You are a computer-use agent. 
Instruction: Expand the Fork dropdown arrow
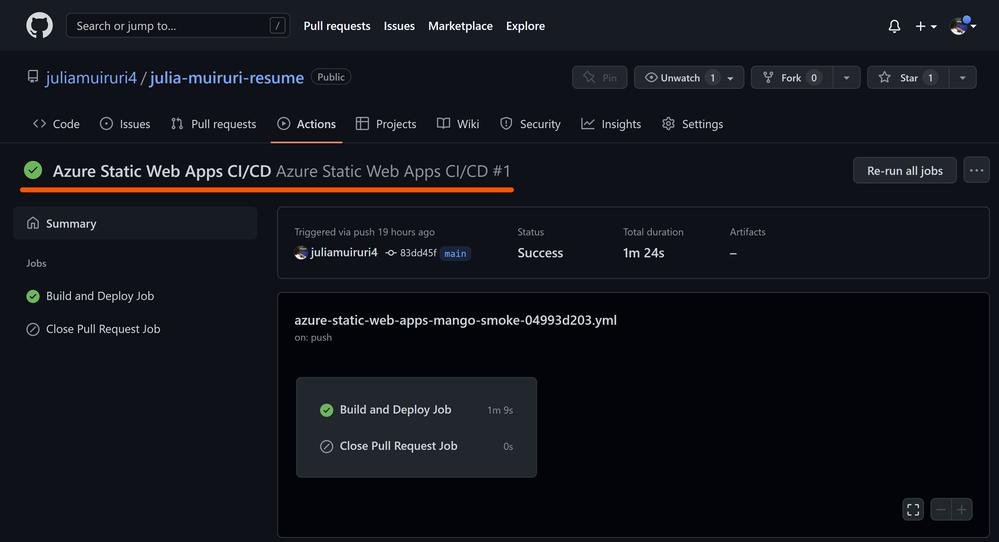846,78
